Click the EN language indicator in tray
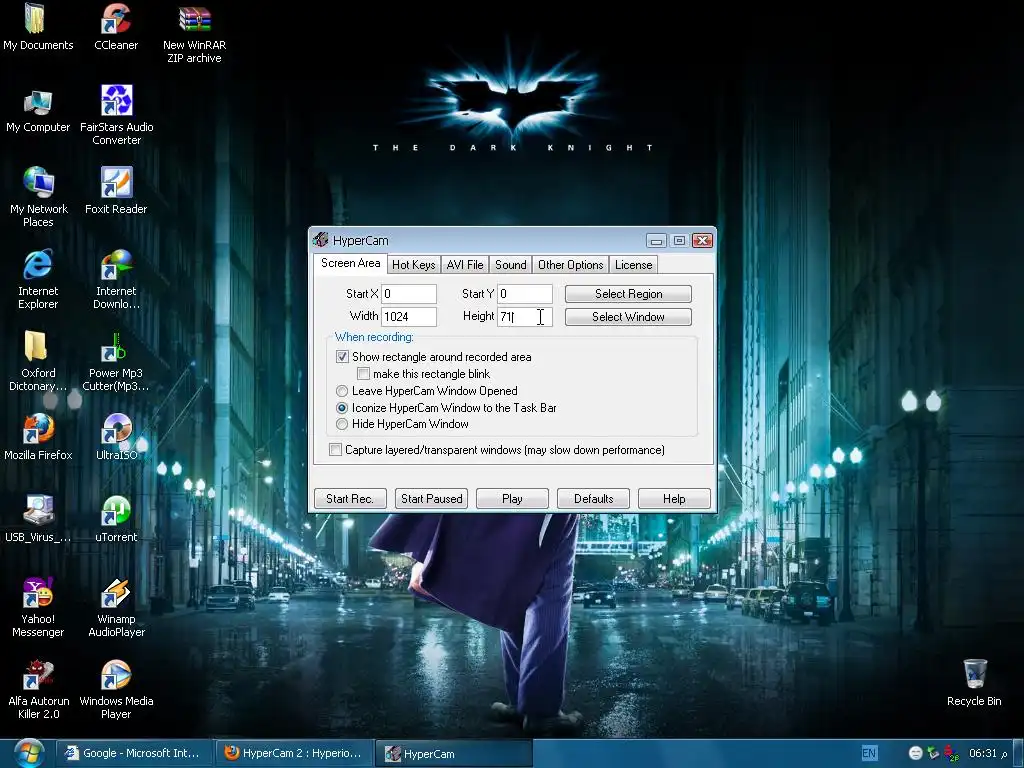The image size is (1024, 768). 869,753
